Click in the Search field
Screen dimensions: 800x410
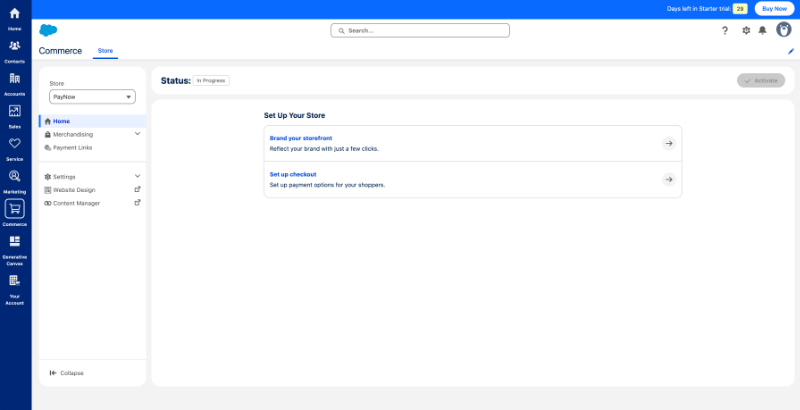[x=420, y=31]
